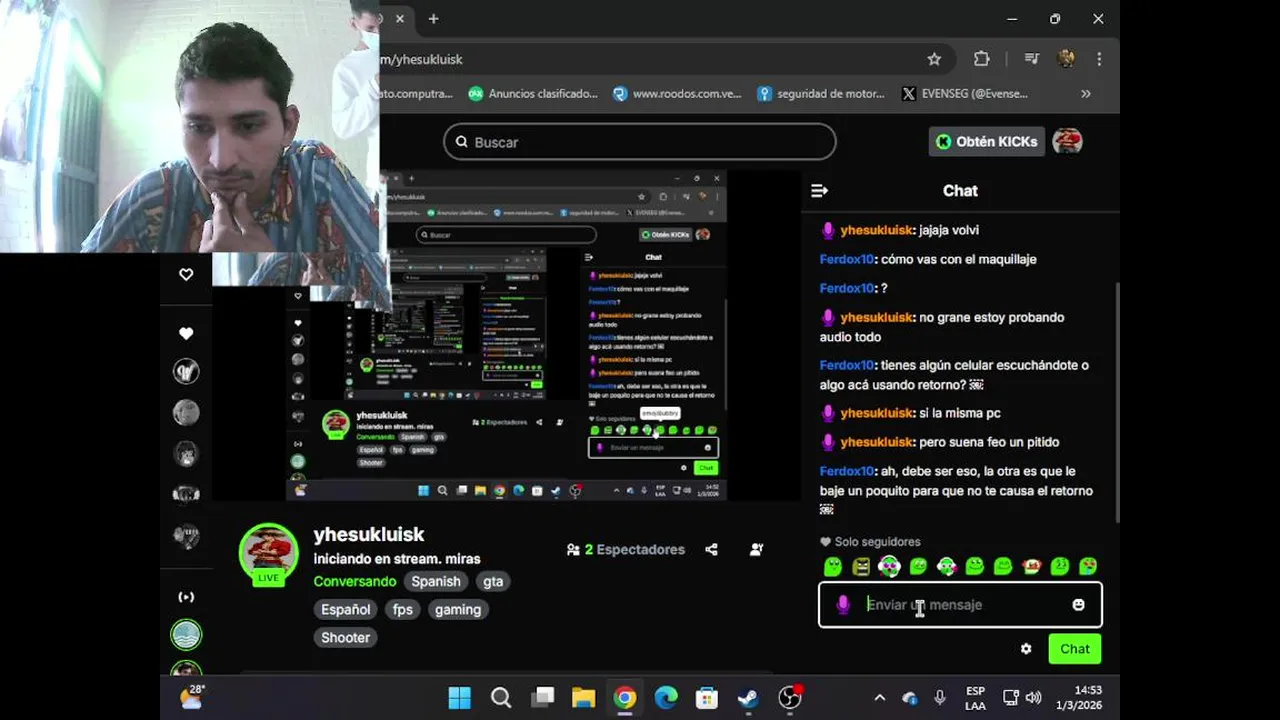
Task: Click the outlined heart sidebar icon
Action: 186,274
